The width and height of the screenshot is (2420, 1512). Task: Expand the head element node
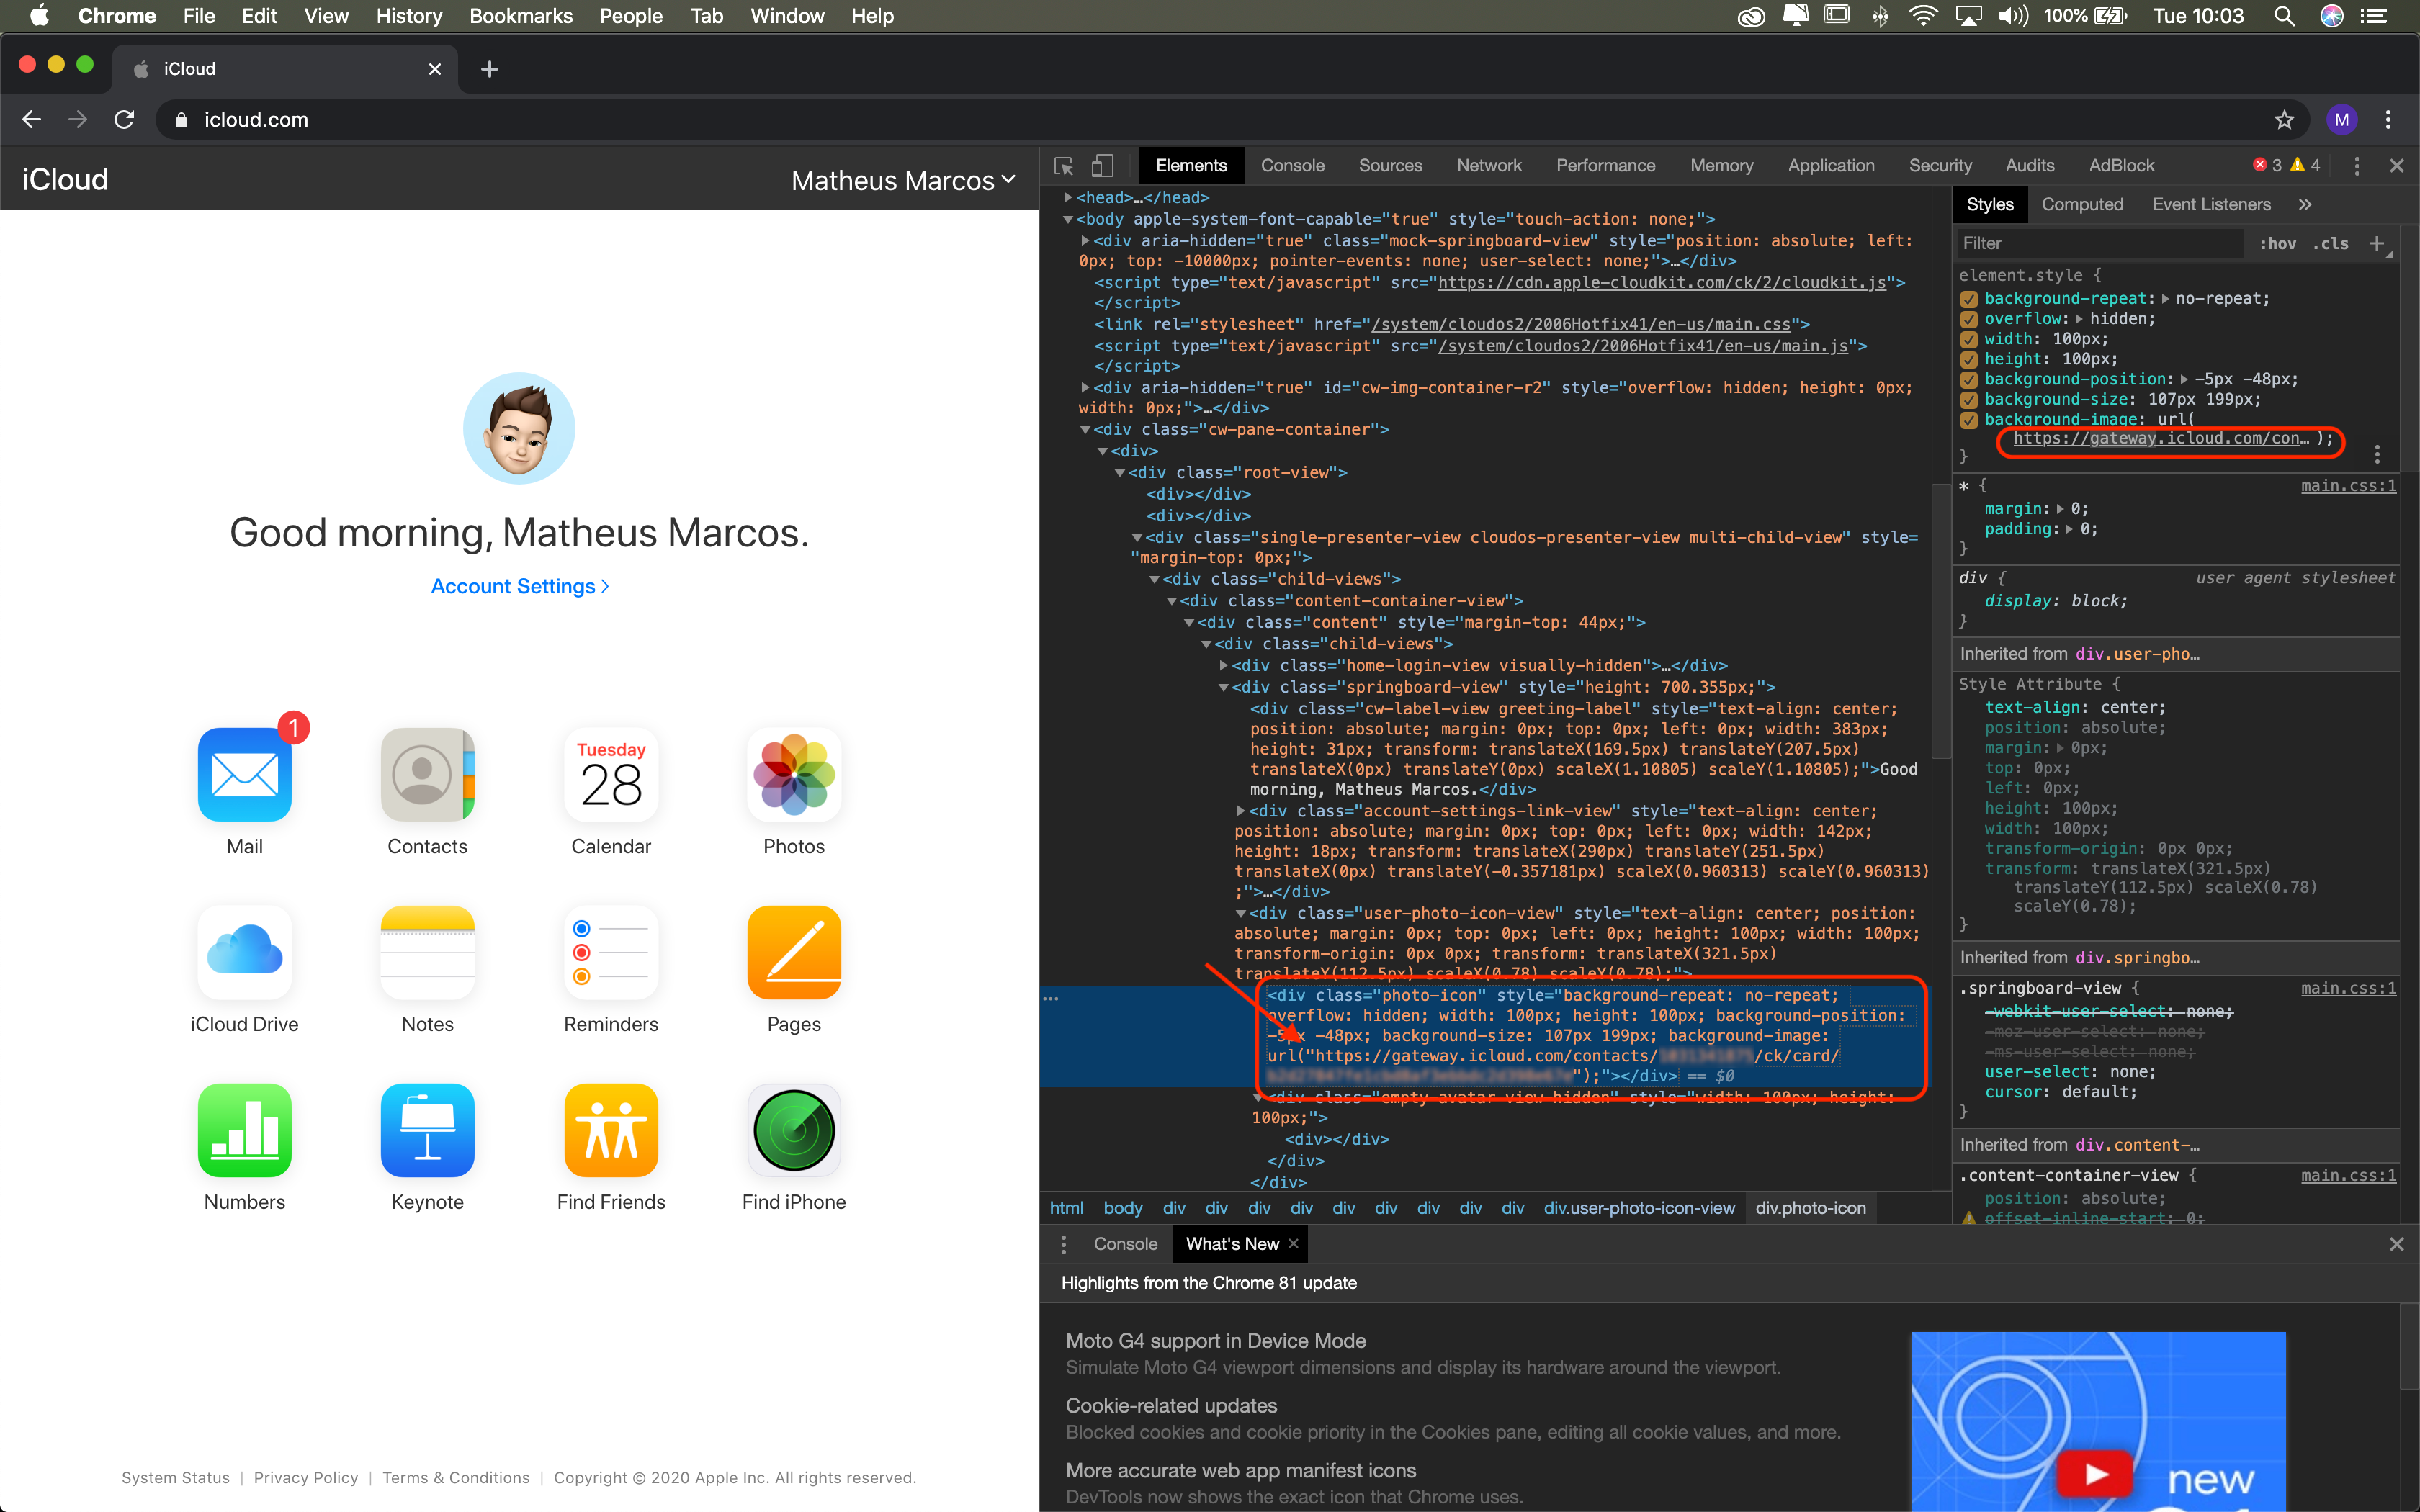(x=1068, y=197)
